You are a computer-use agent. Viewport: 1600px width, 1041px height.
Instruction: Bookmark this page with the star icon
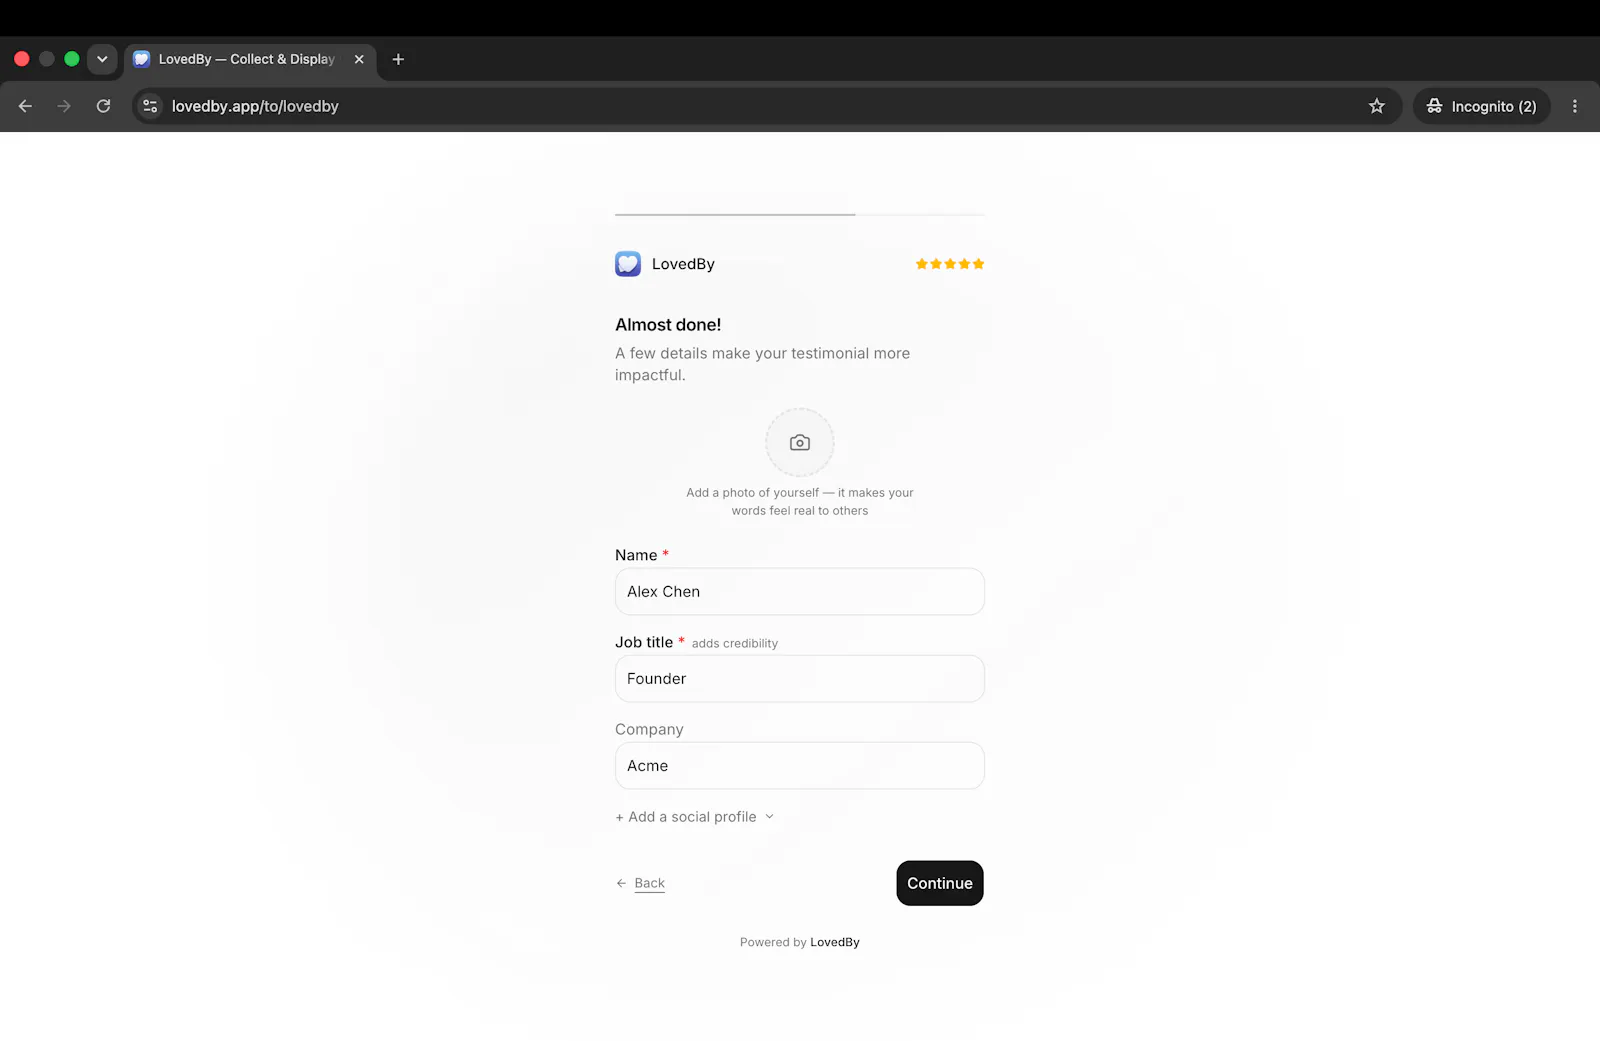pos(1377,106)
